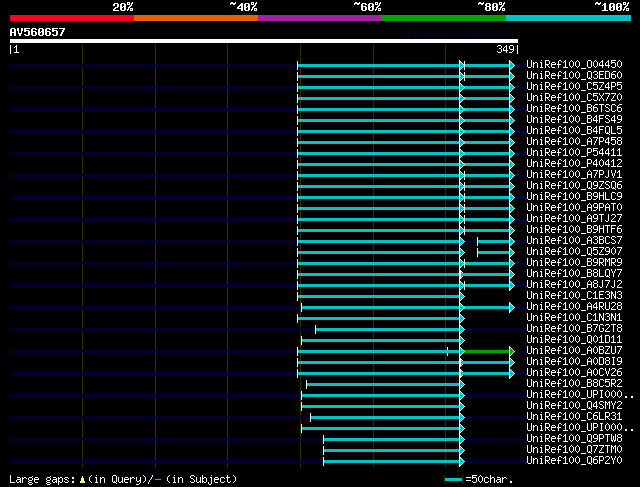Screen dimensions: 640x487
Task: Click the AV560657 query name
Action: (38, 32)
